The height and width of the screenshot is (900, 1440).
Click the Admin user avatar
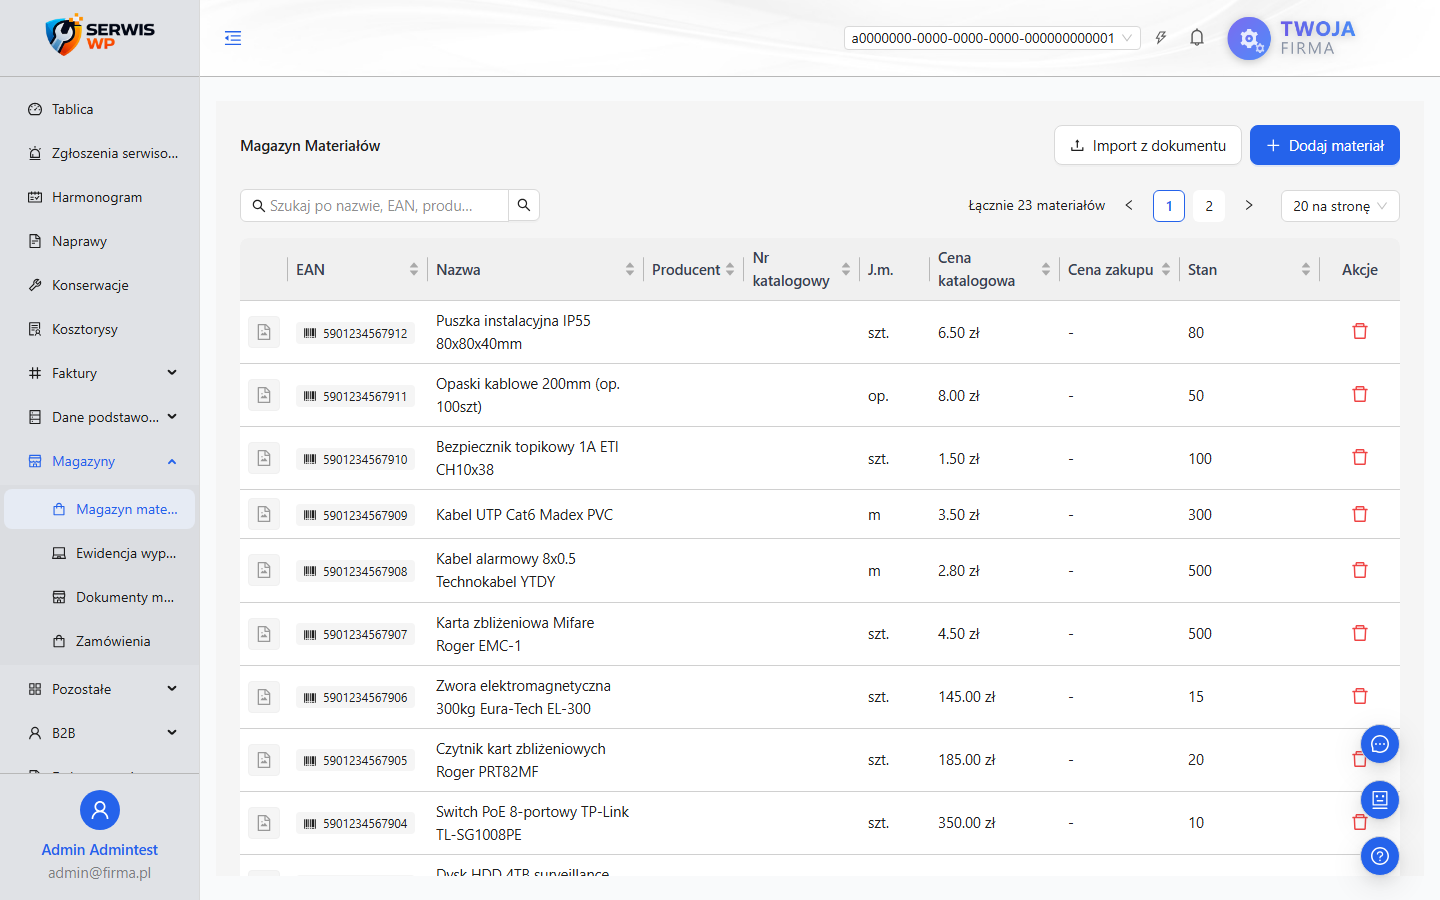(x=100, y=810)
